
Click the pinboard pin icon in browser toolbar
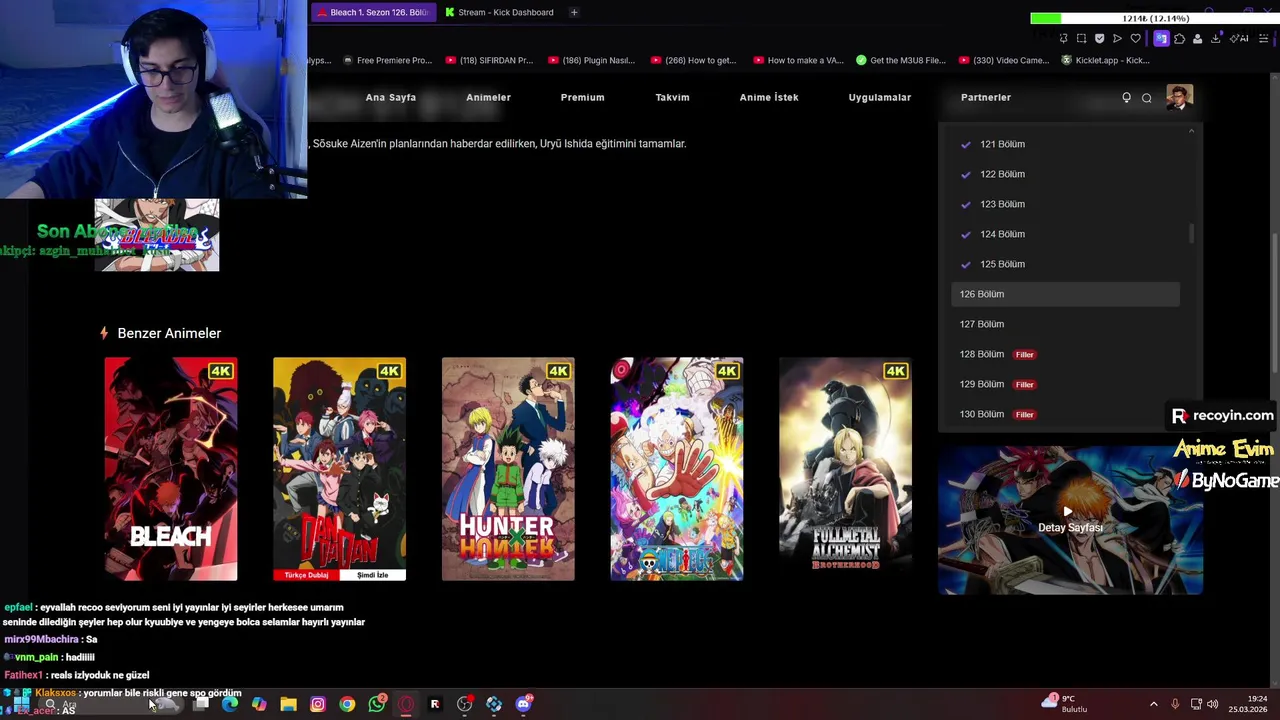1063,38
